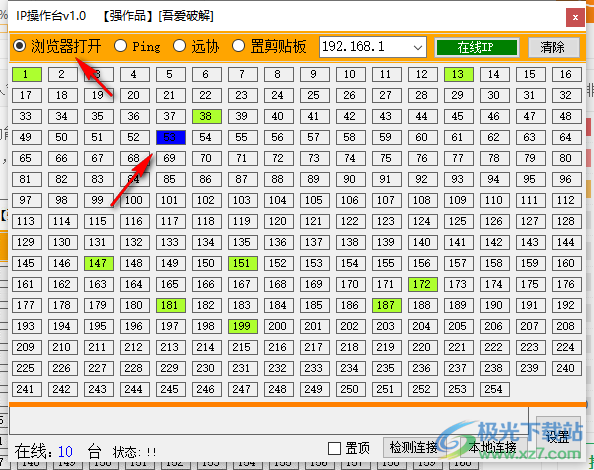Click IP cell 145
Viewport: 594px width, 470px height.
[x=27, y=263]
